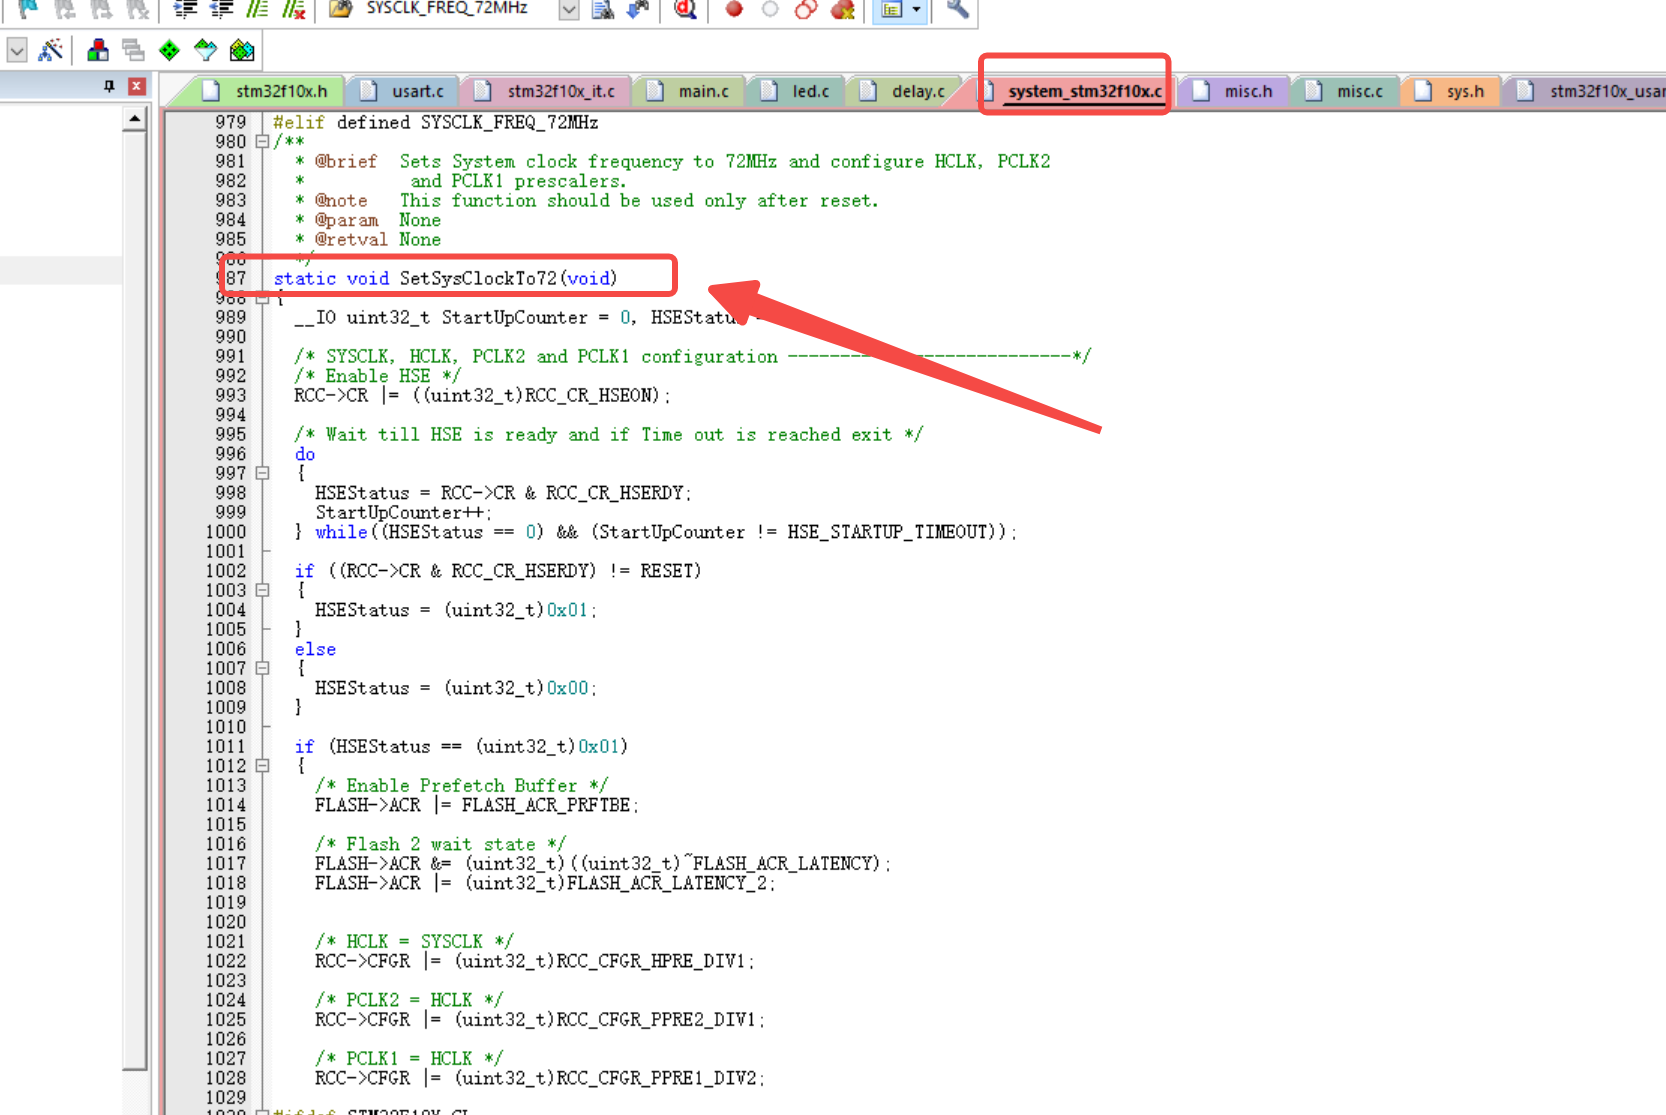1666x1115 pixels.
Task: Click the indent selected lines icon
Action: (185, 9)
